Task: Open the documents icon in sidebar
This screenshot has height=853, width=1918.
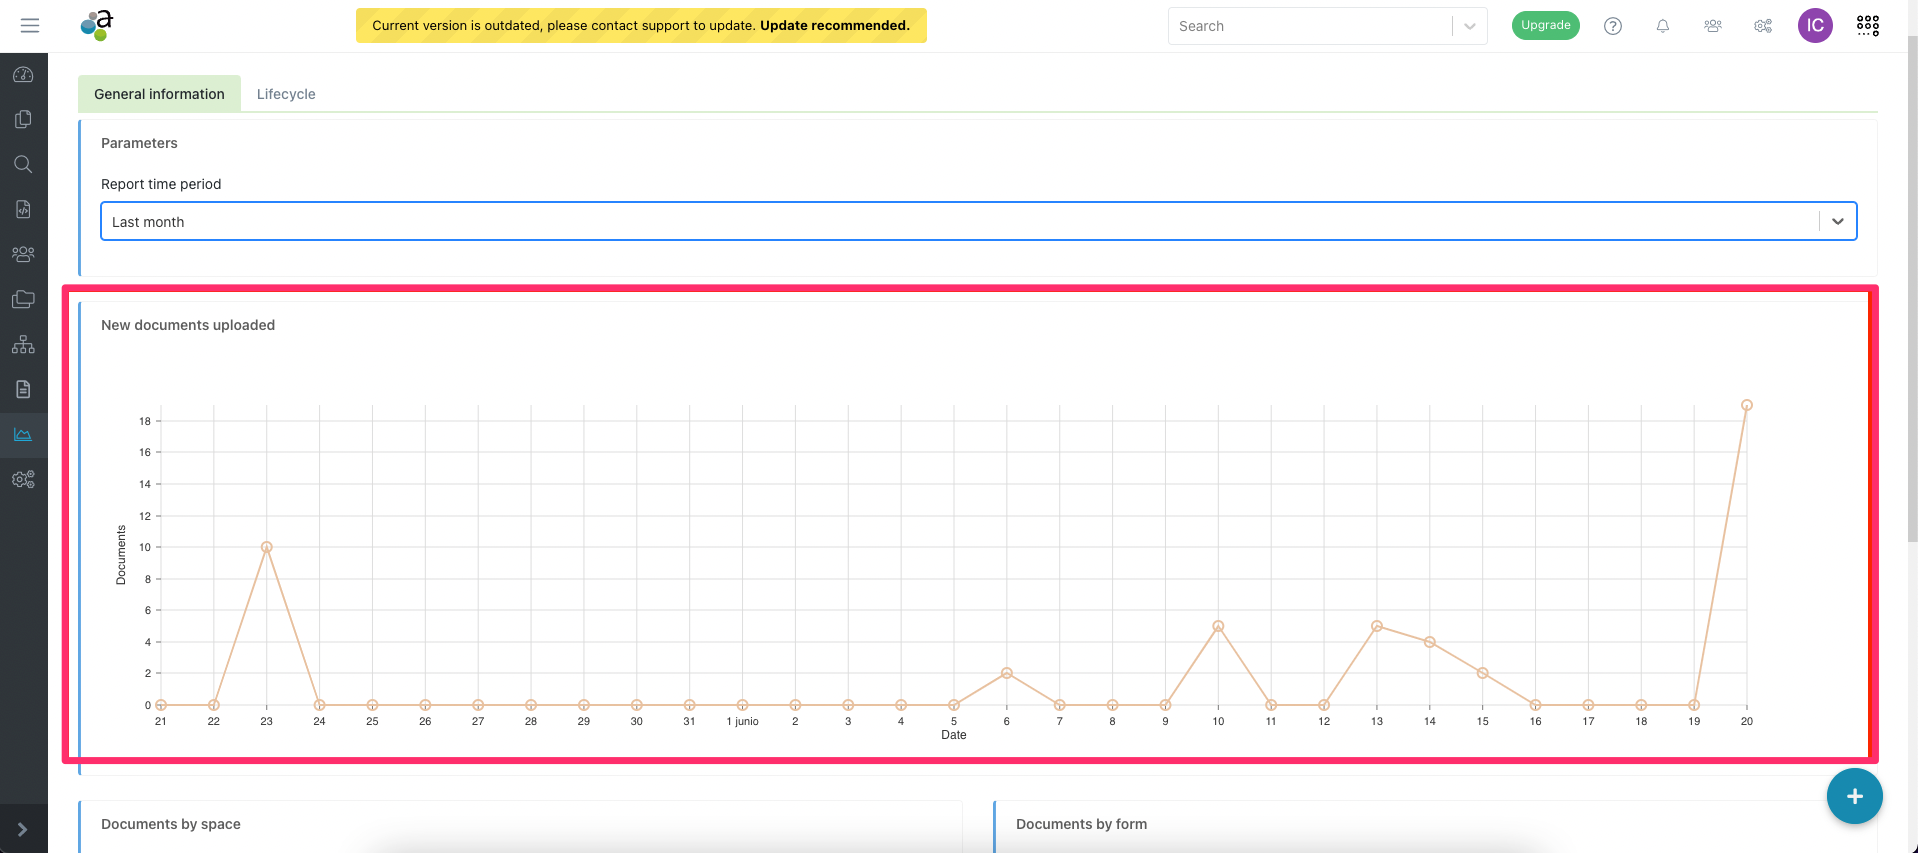Action: click(23, 119)
